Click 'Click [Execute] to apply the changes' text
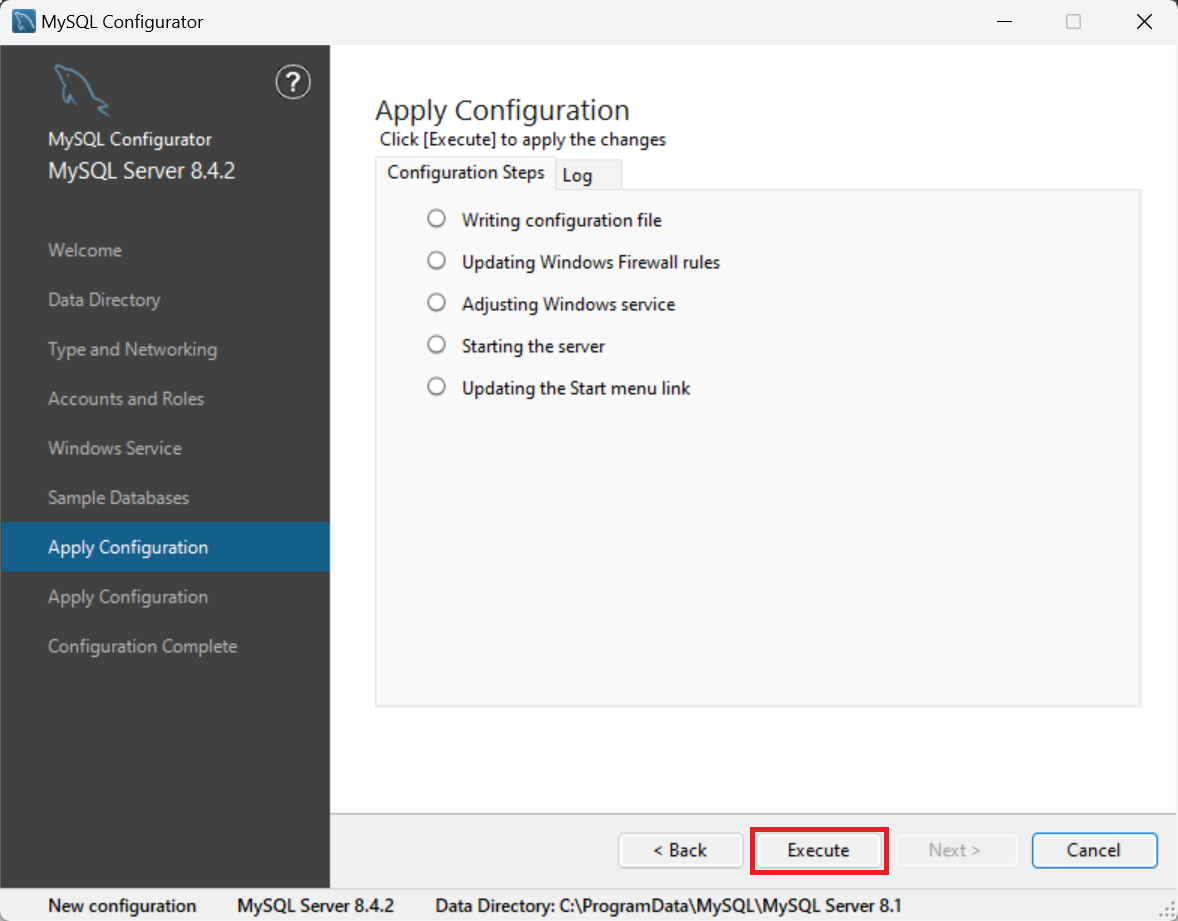 coord(523,140)
